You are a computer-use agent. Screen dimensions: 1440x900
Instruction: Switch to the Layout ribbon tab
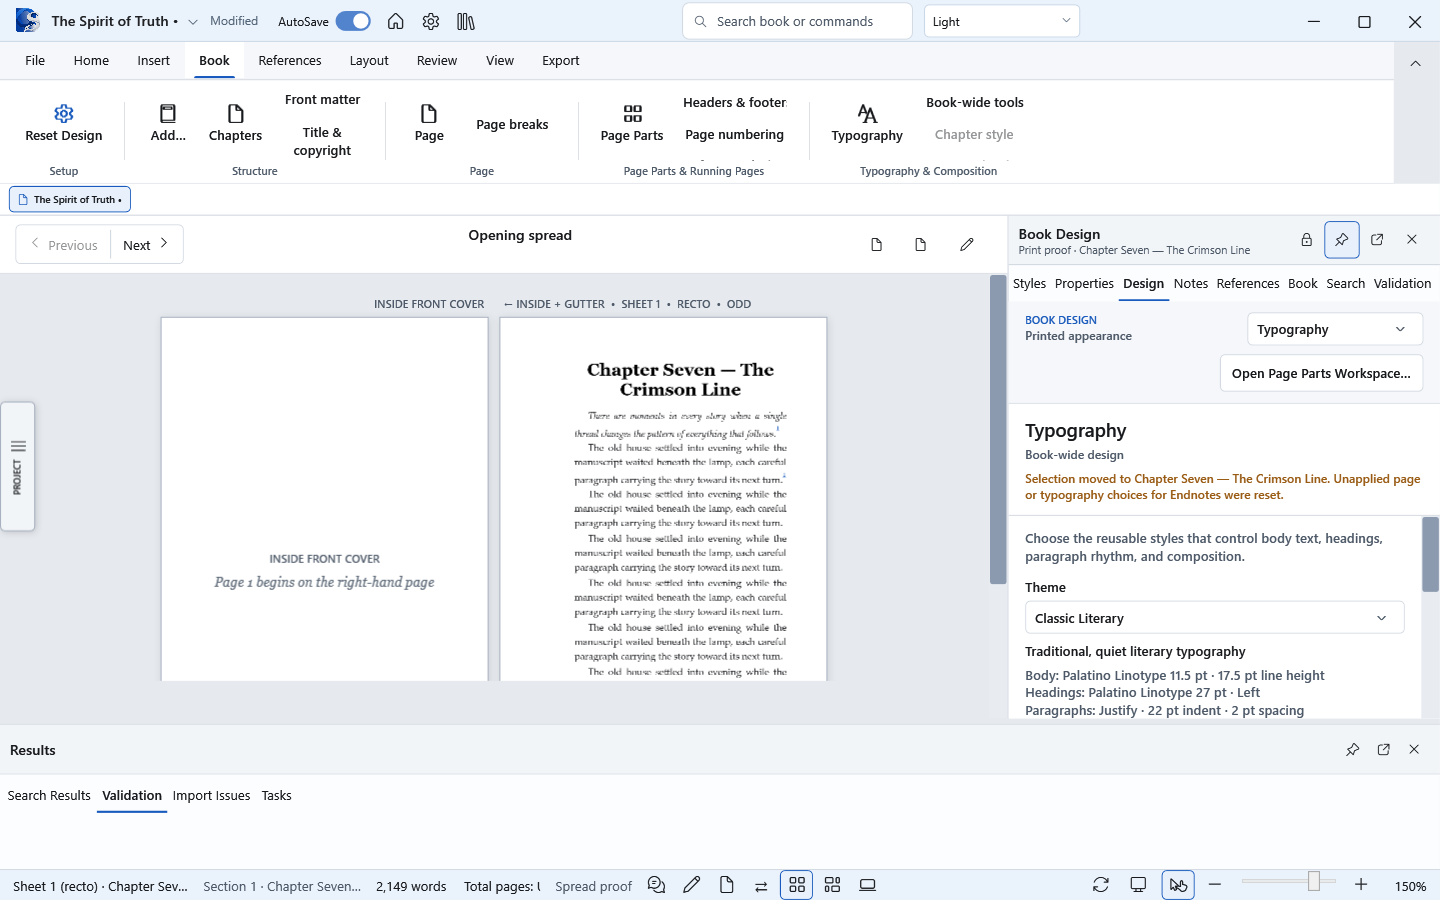coord(369,60)
